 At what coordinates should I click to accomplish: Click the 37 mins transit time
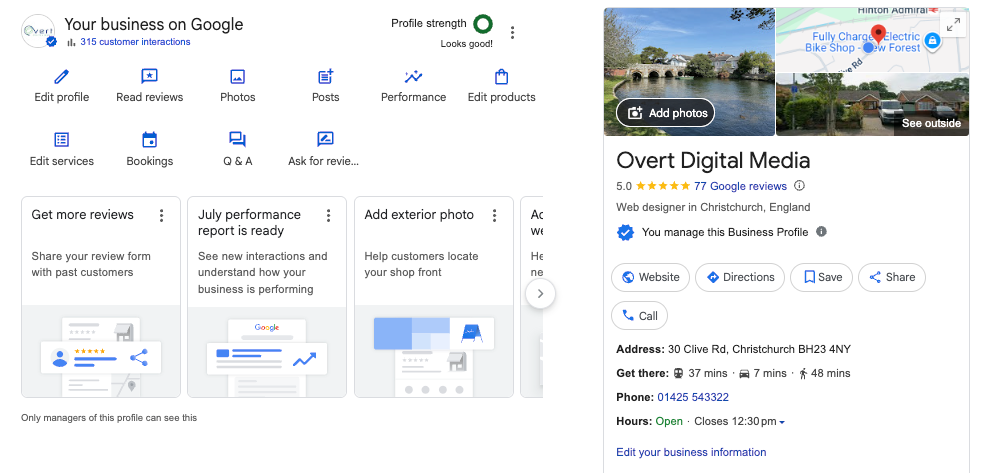(x=708, y=373)
